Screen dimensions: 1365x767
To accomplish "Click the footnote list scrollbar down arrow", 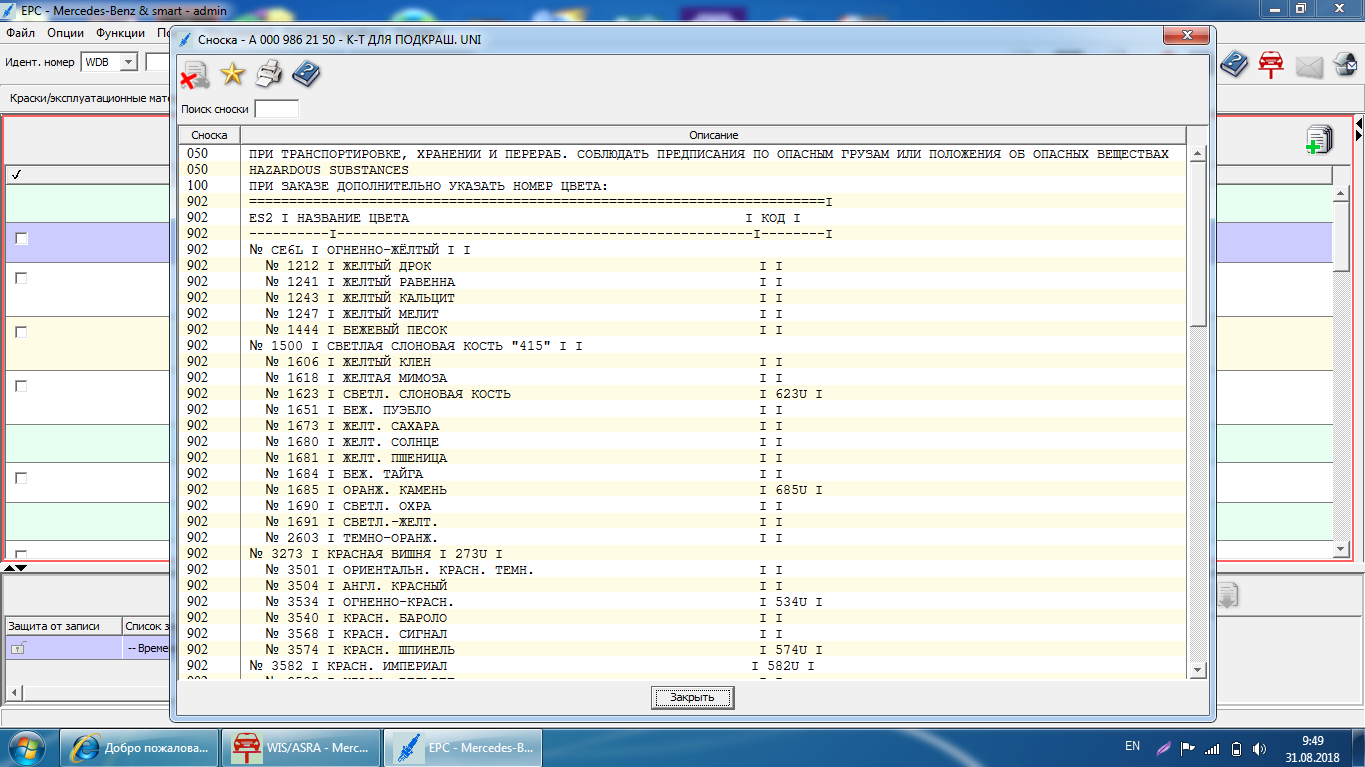I will 1198,669.
